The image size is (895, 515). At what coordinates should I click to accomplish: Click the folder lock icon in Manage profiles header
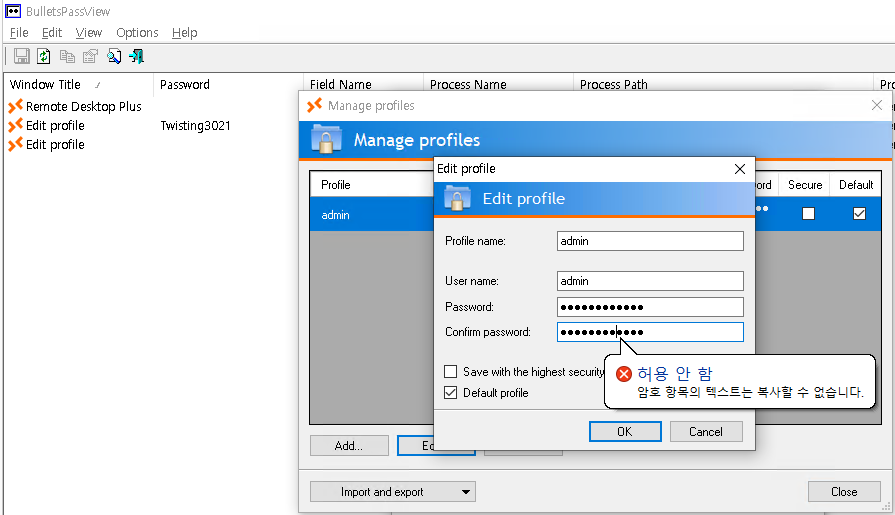point(326,140)
